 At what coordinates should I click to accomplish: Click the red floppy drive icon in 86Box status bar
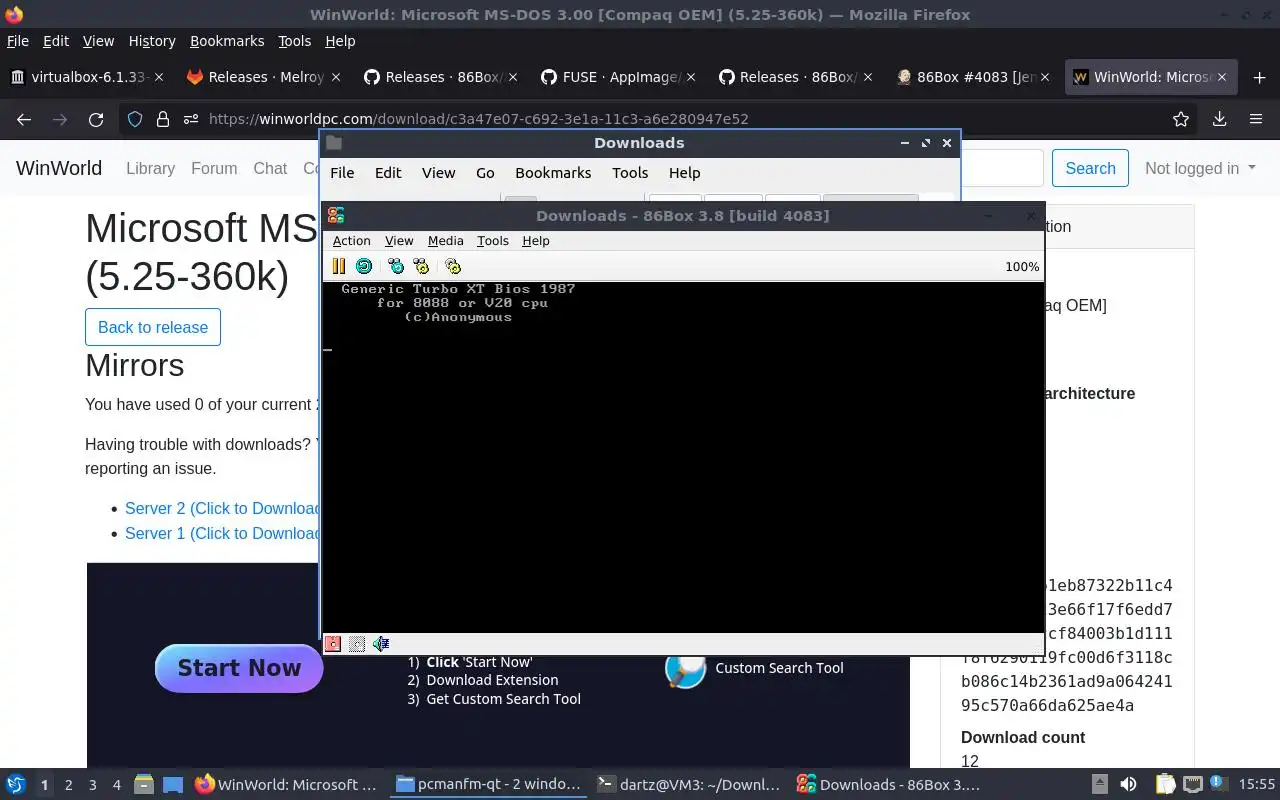click(333, 644)
